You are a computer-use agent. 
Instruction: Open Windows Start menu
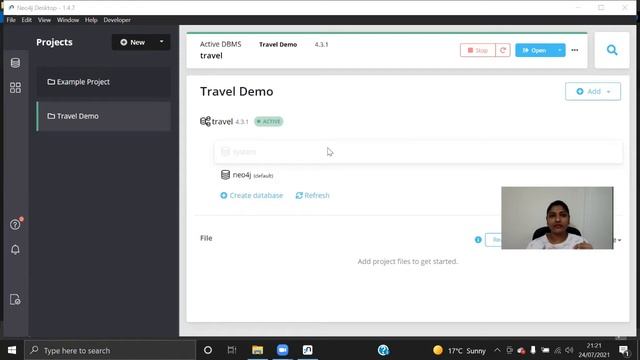click(12, 350)
